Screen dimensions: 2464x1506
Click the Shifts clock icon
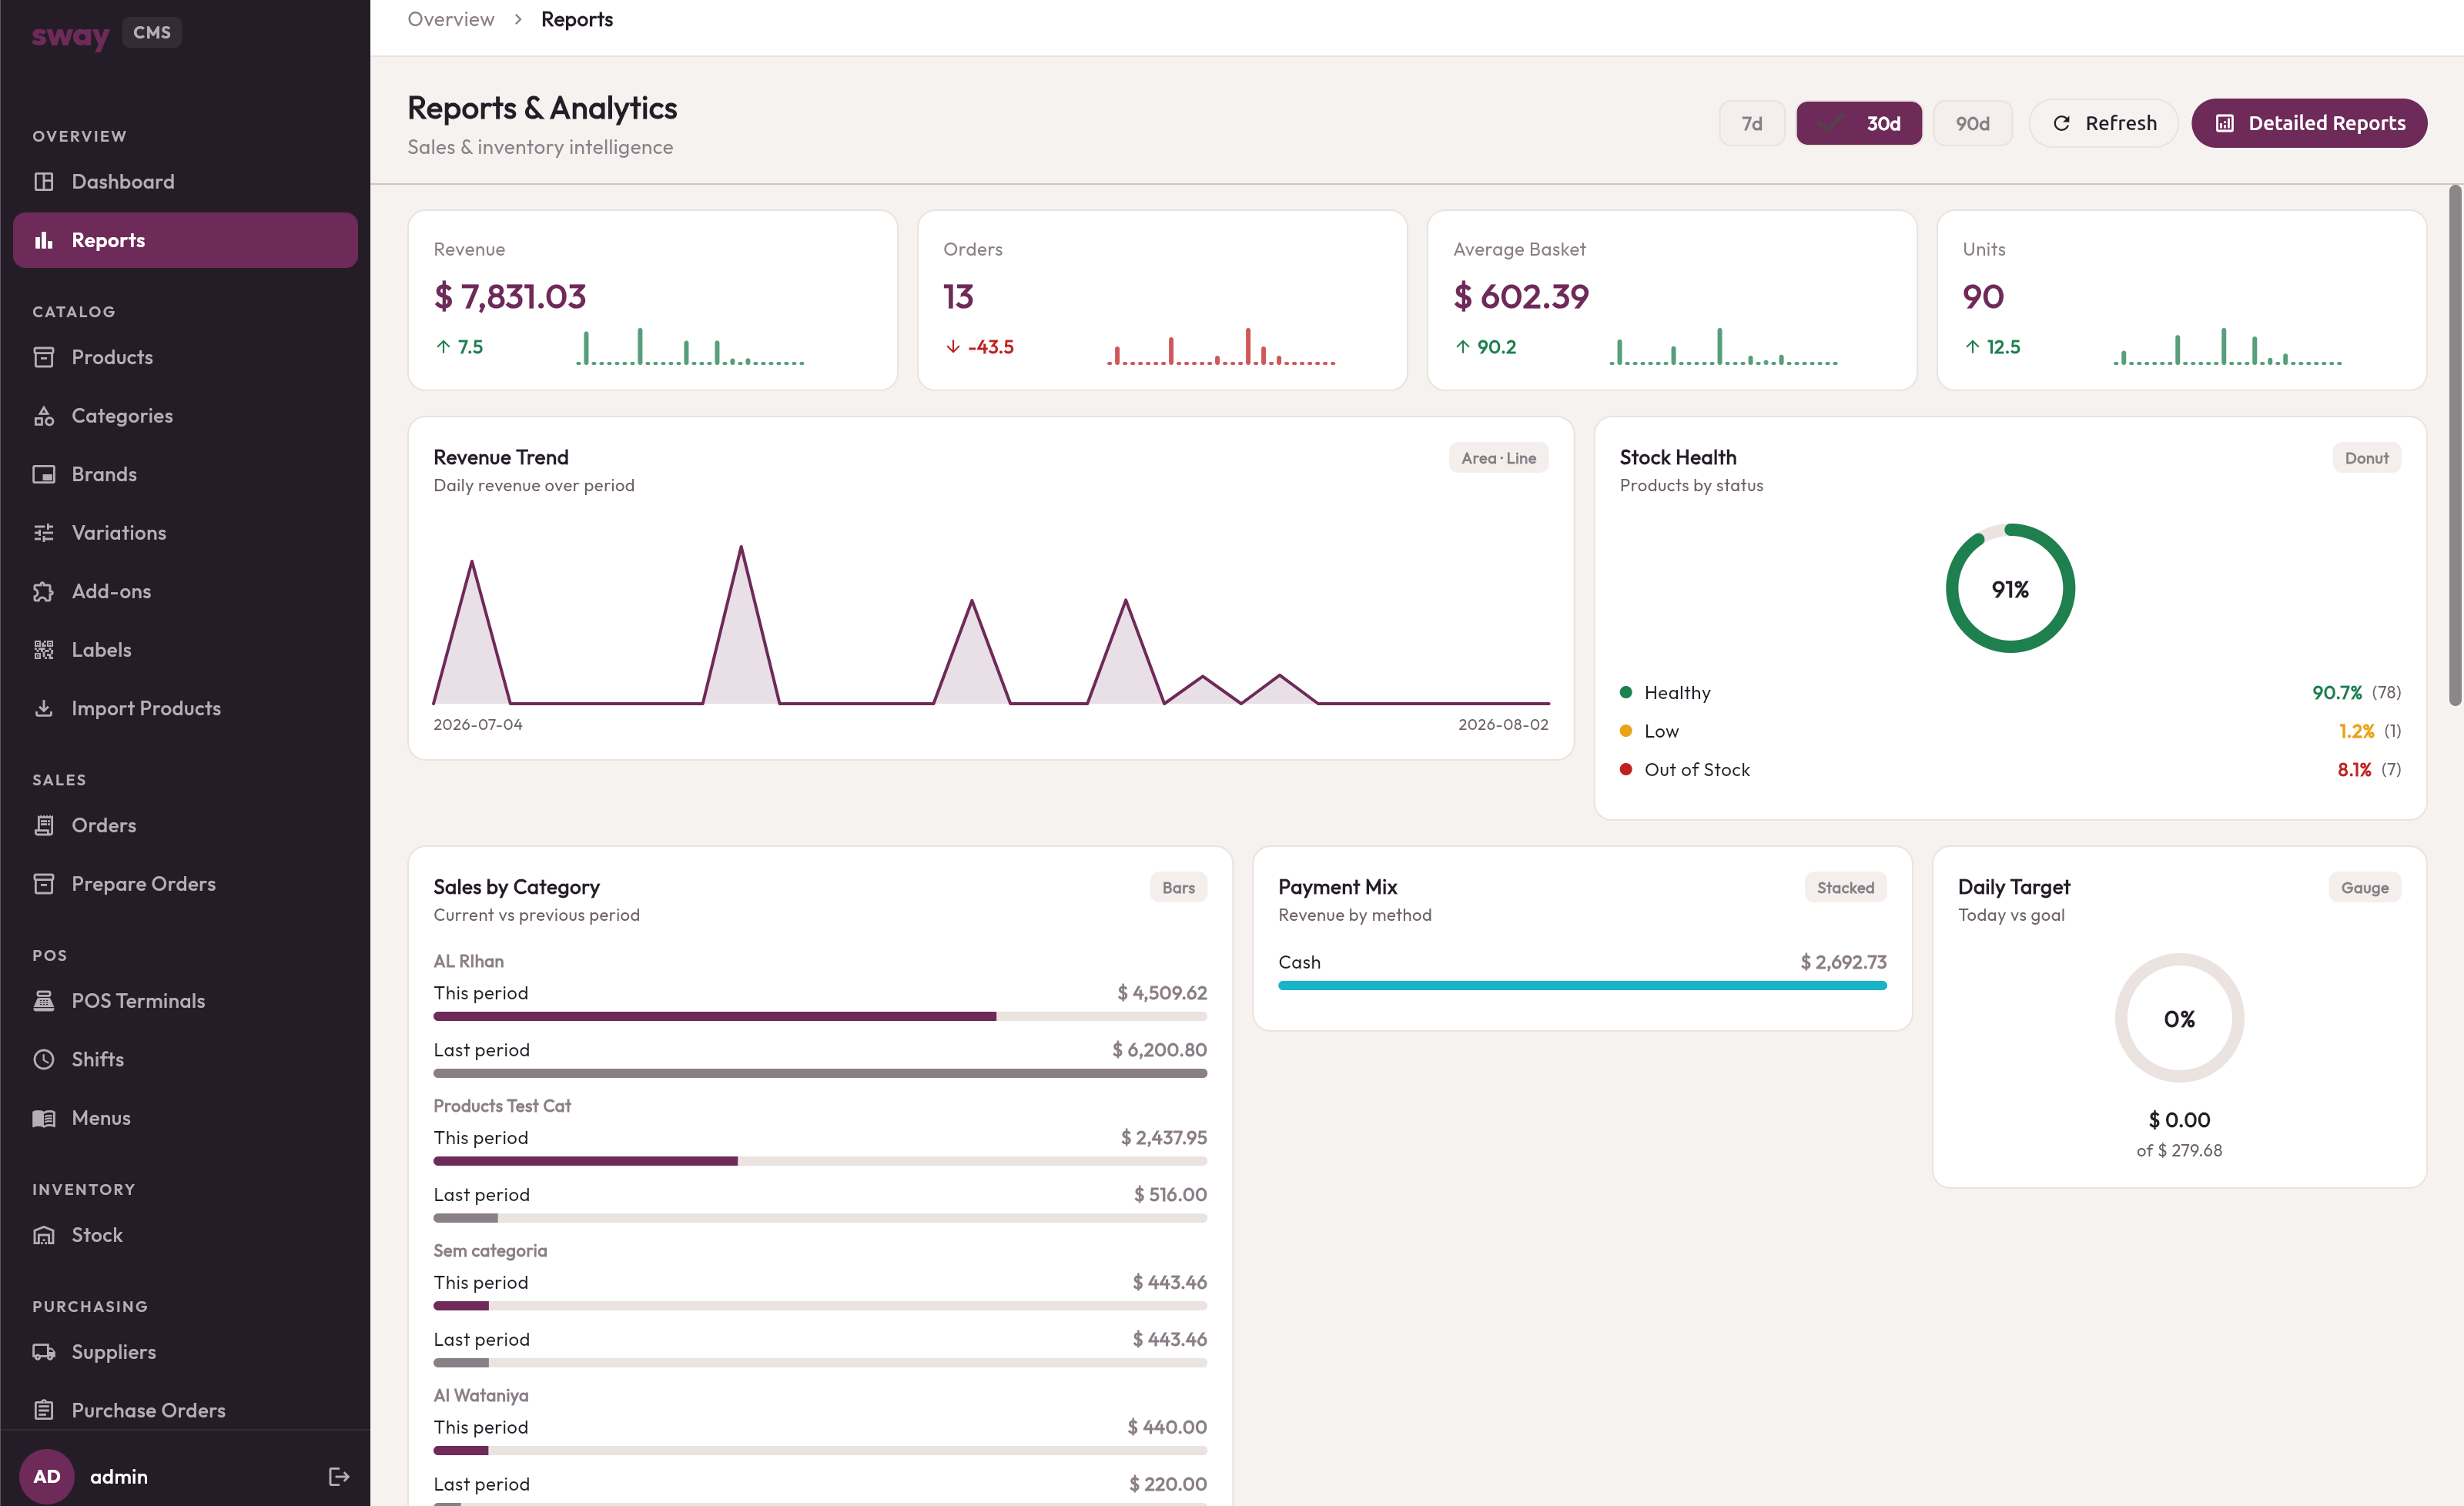click(x=44, y=1059)
